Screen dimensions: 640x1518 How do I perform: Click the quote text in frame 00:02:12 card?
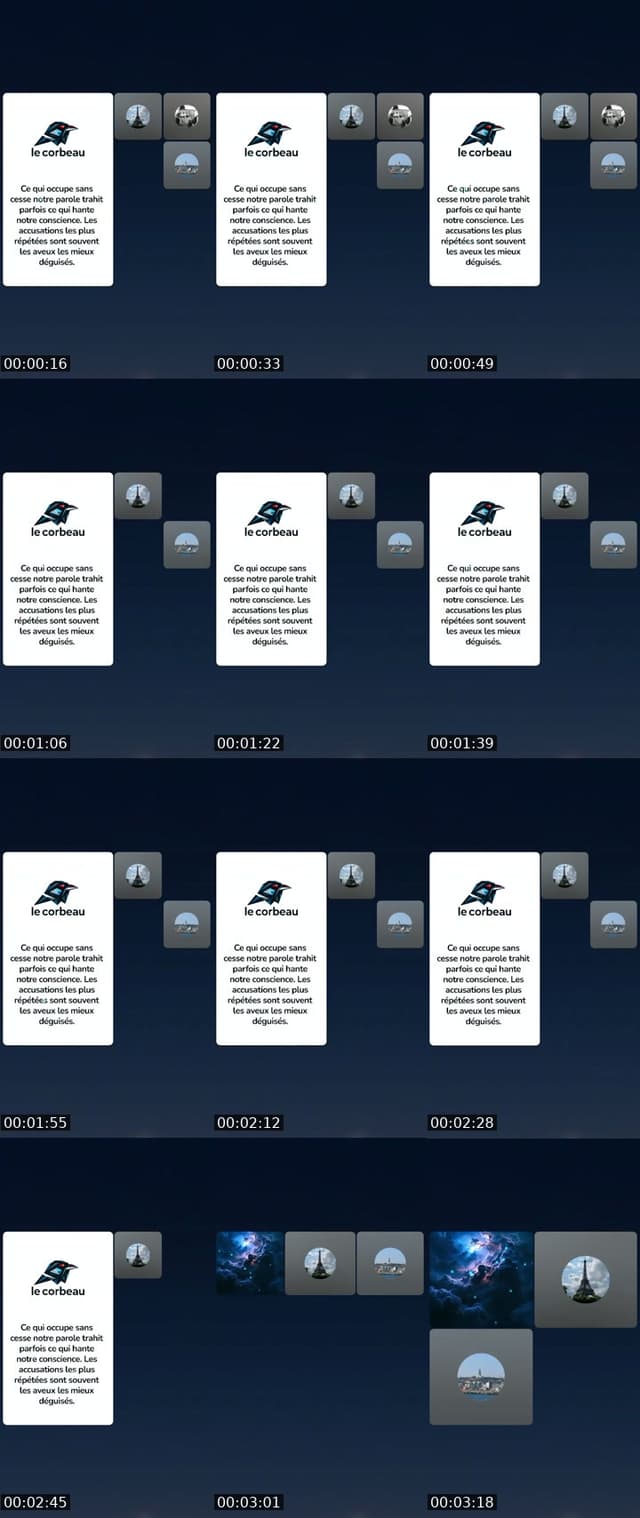pyautogui.click(x=271, y=984)
